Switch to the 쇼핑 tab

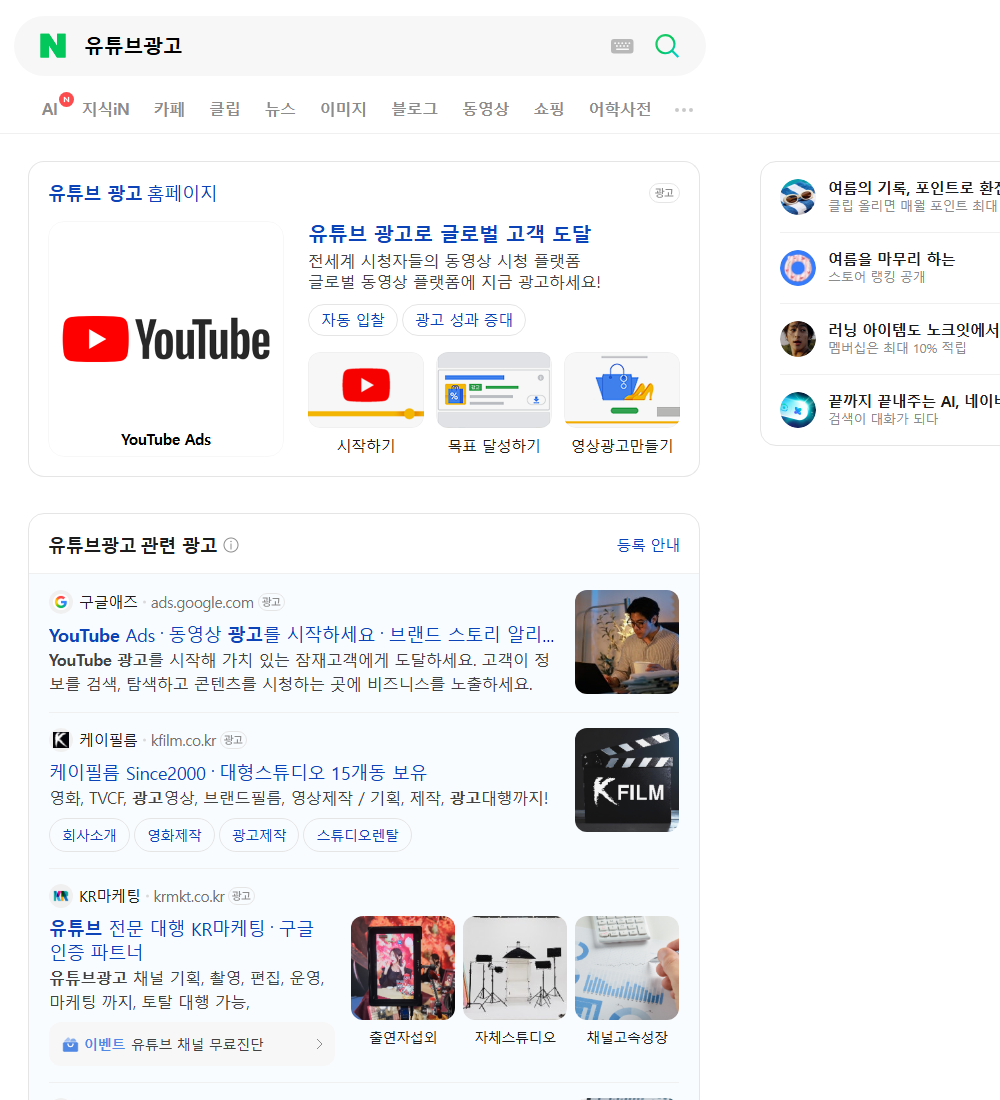click(x=549, y=109)
